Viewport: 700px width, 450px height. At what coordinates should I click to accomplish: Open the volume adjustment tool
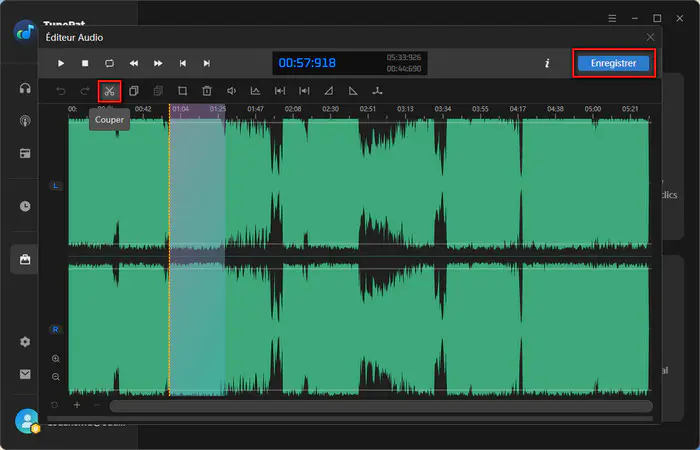coord(231,91)
